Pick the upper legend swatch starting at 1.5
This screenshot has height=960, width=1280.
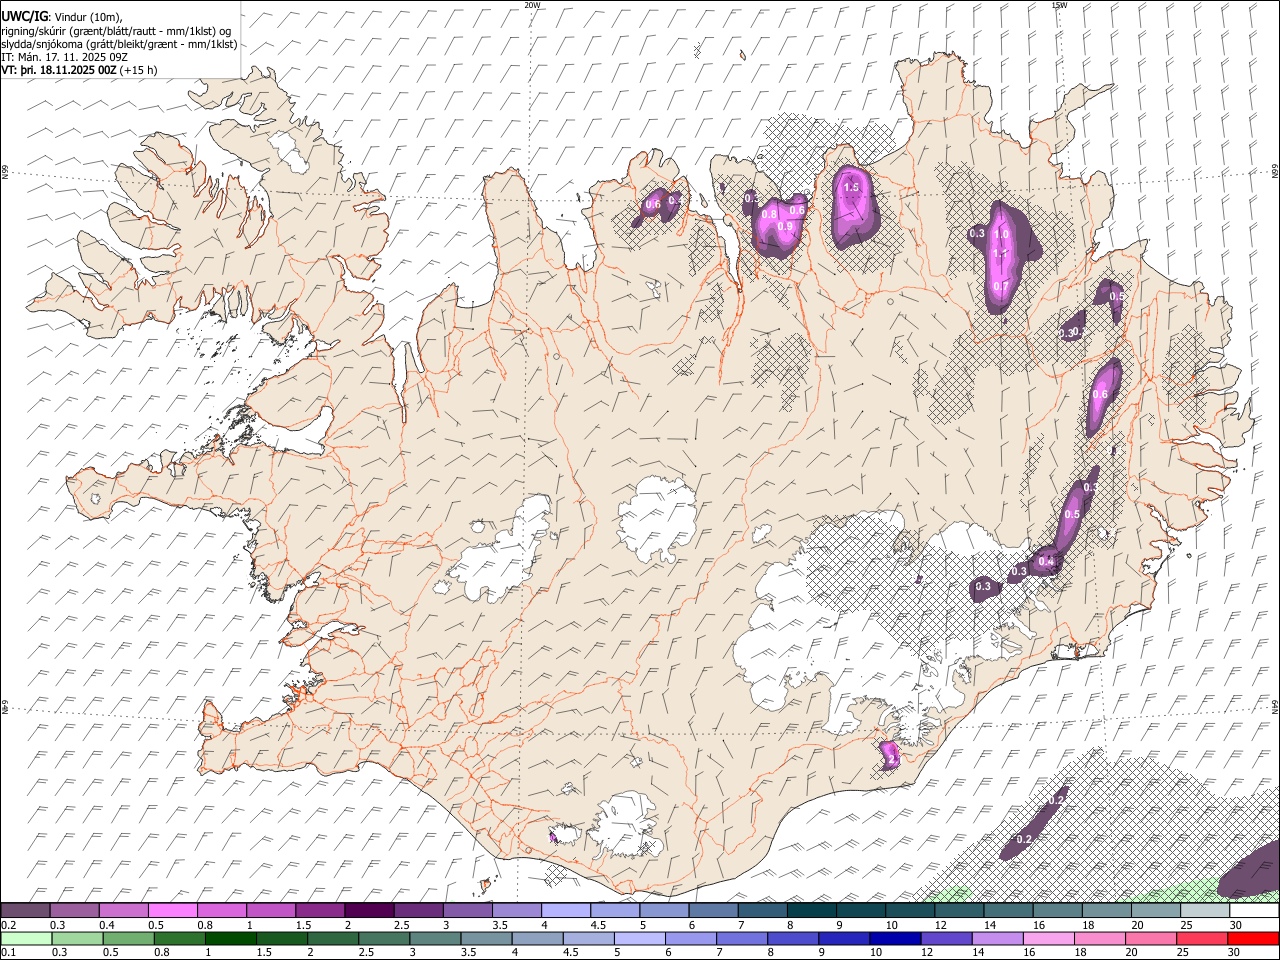(319, 910)
